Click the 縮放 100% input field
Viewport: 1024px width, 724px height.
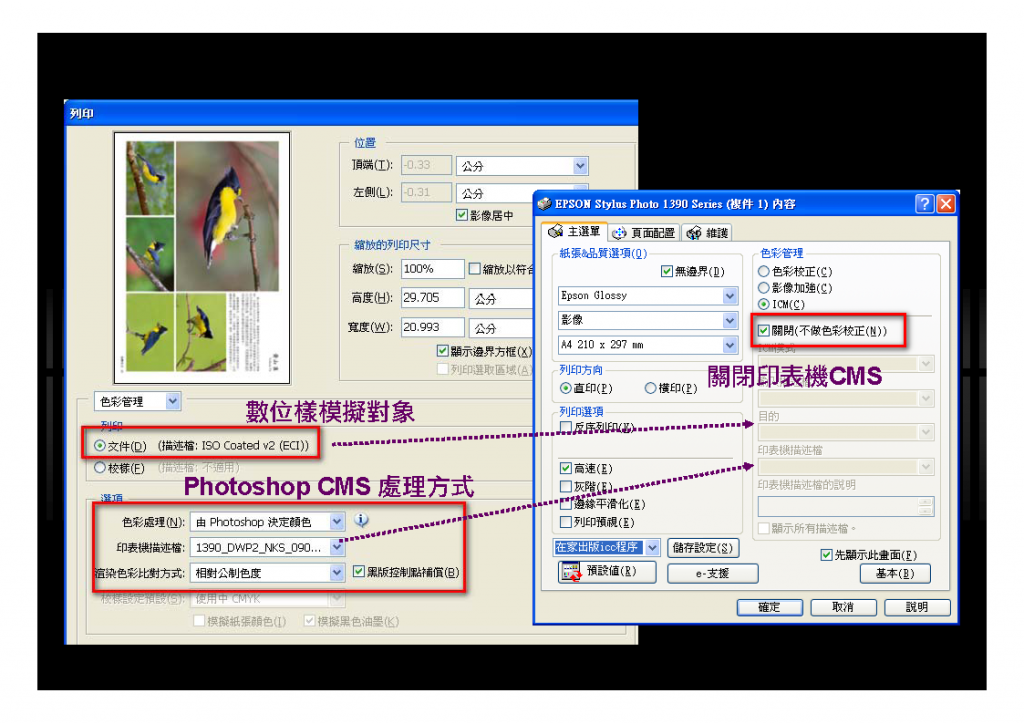432,269
